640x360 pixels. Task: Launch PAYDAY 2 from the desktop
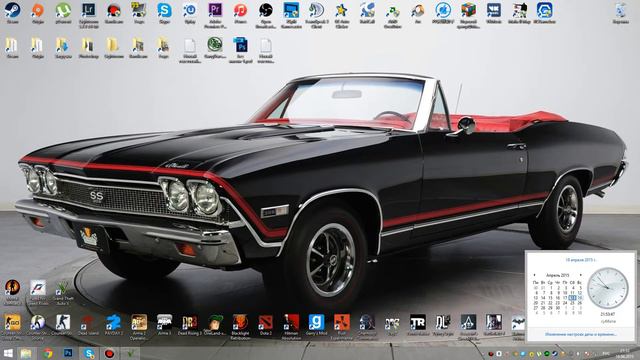(x=113, y=325)
